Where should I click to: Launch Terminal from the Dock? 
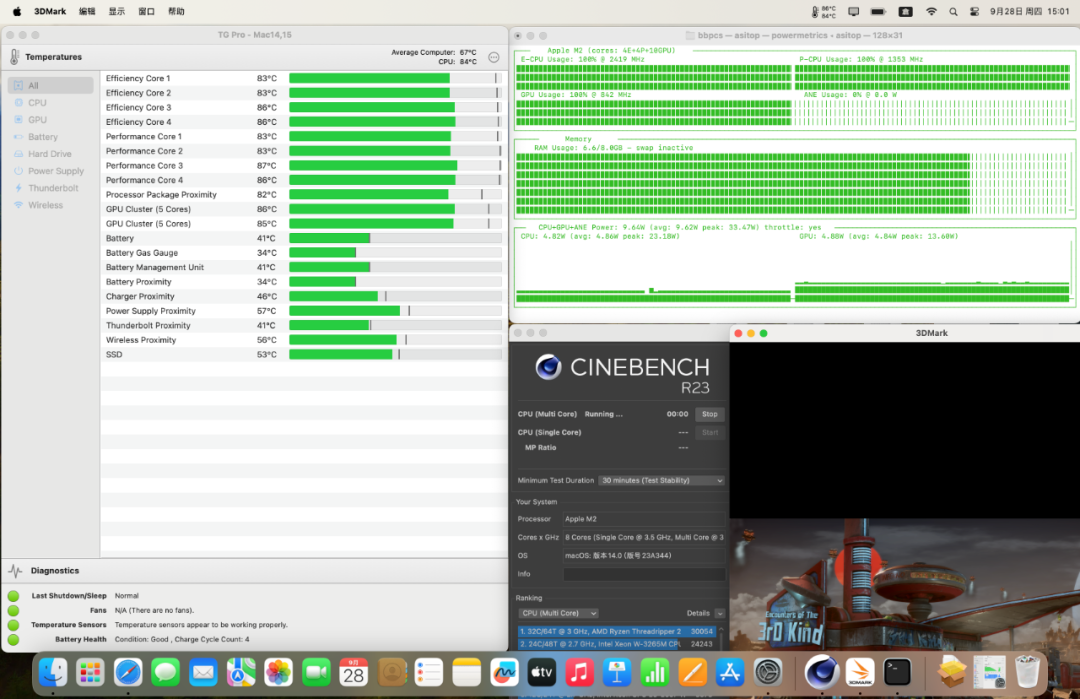tap(897, 672)
